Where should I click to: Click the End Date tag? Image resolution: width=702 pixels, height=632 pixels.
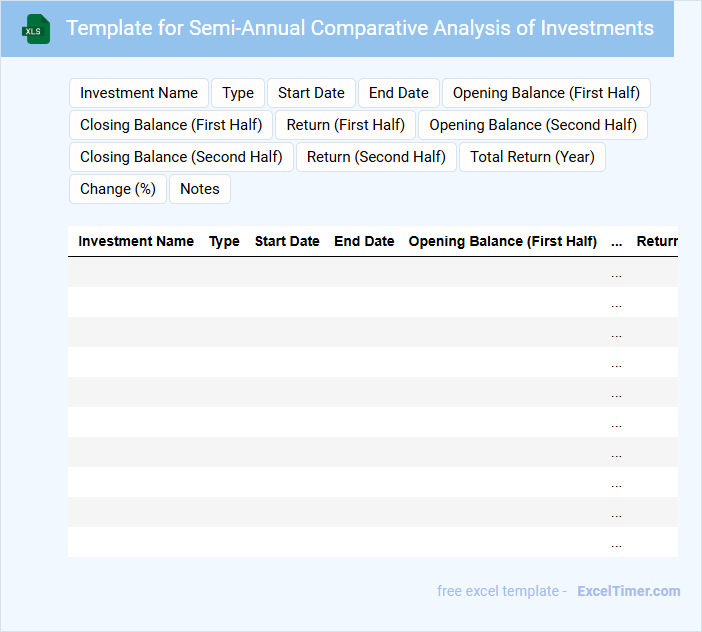click(398, 93)
